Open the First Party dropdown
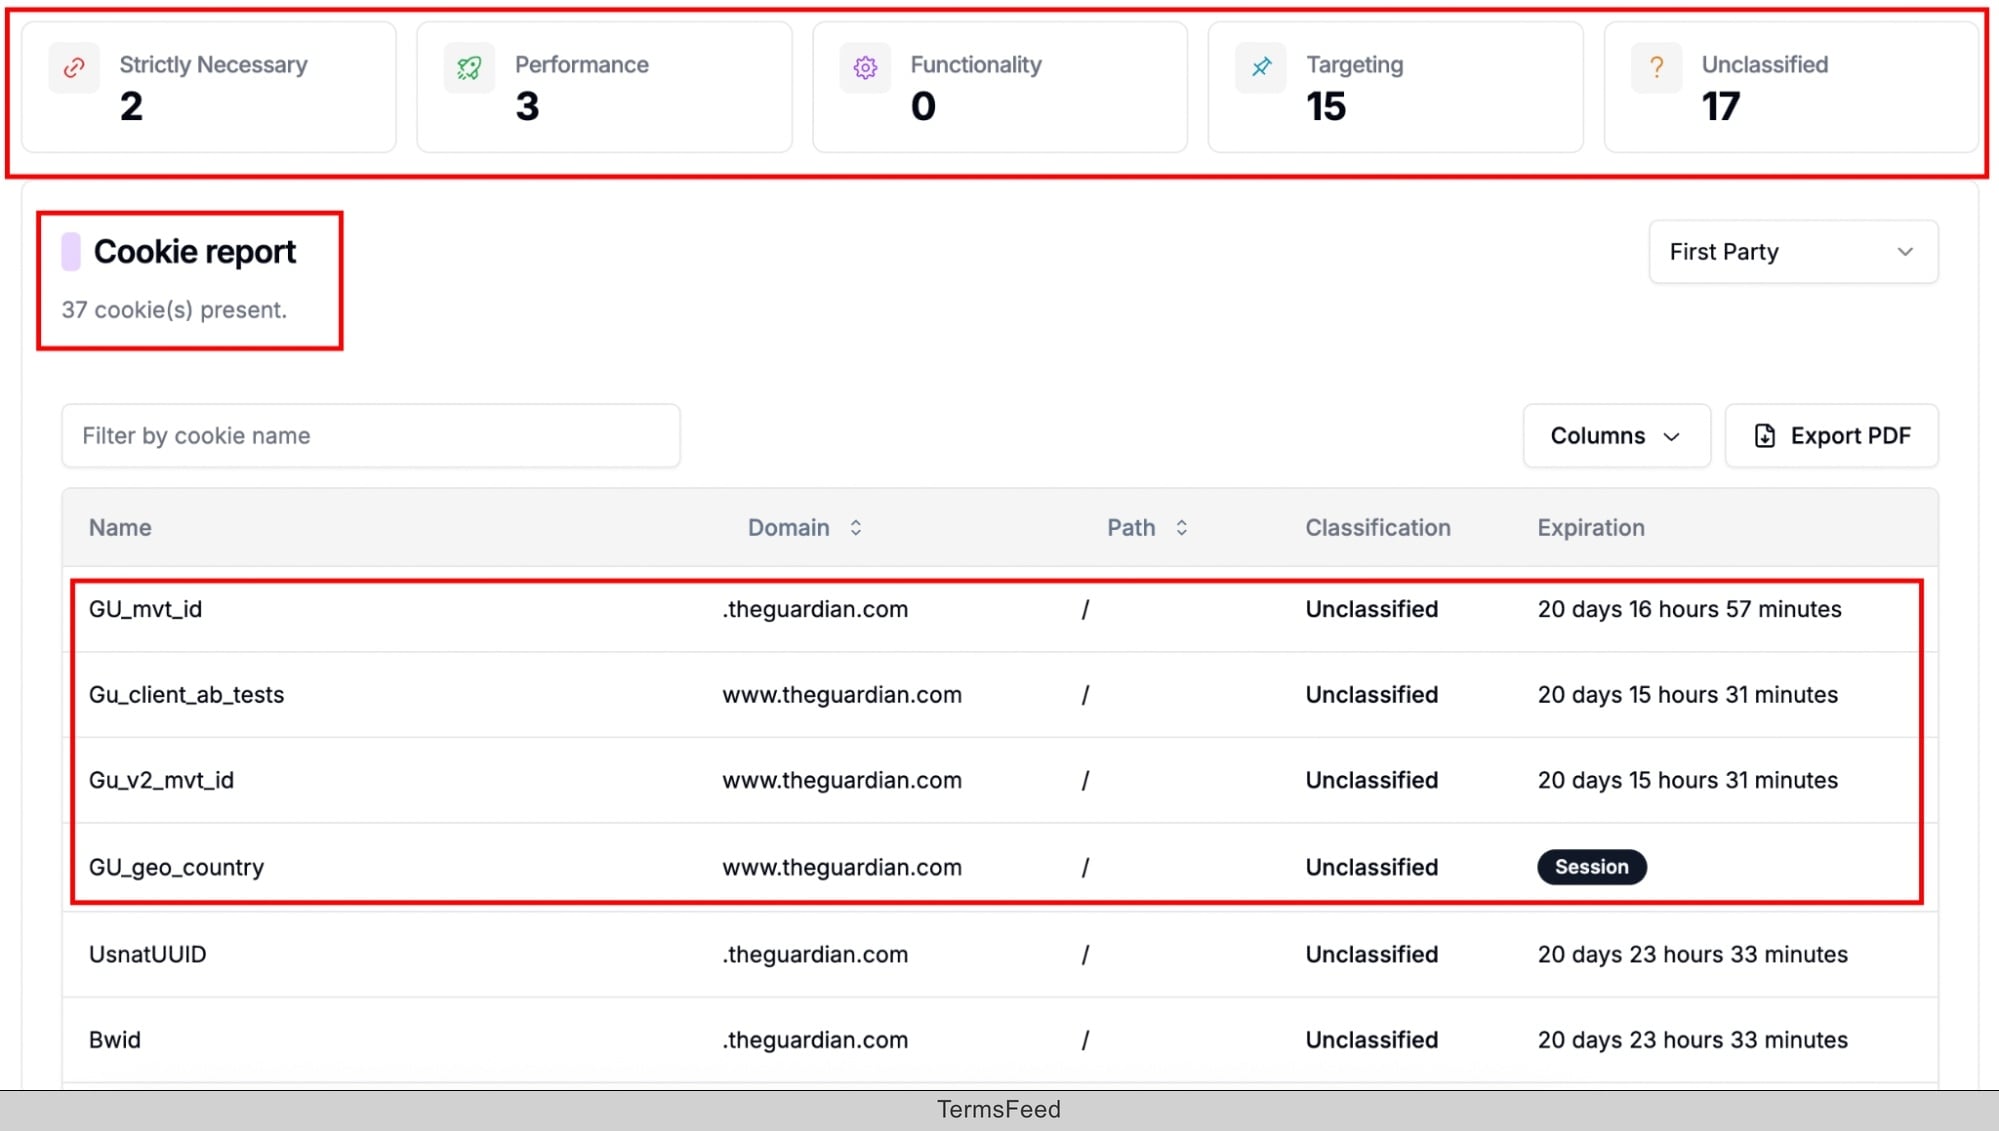This screenshot has height=1131, width=1999. click(x=1793, y=252)
